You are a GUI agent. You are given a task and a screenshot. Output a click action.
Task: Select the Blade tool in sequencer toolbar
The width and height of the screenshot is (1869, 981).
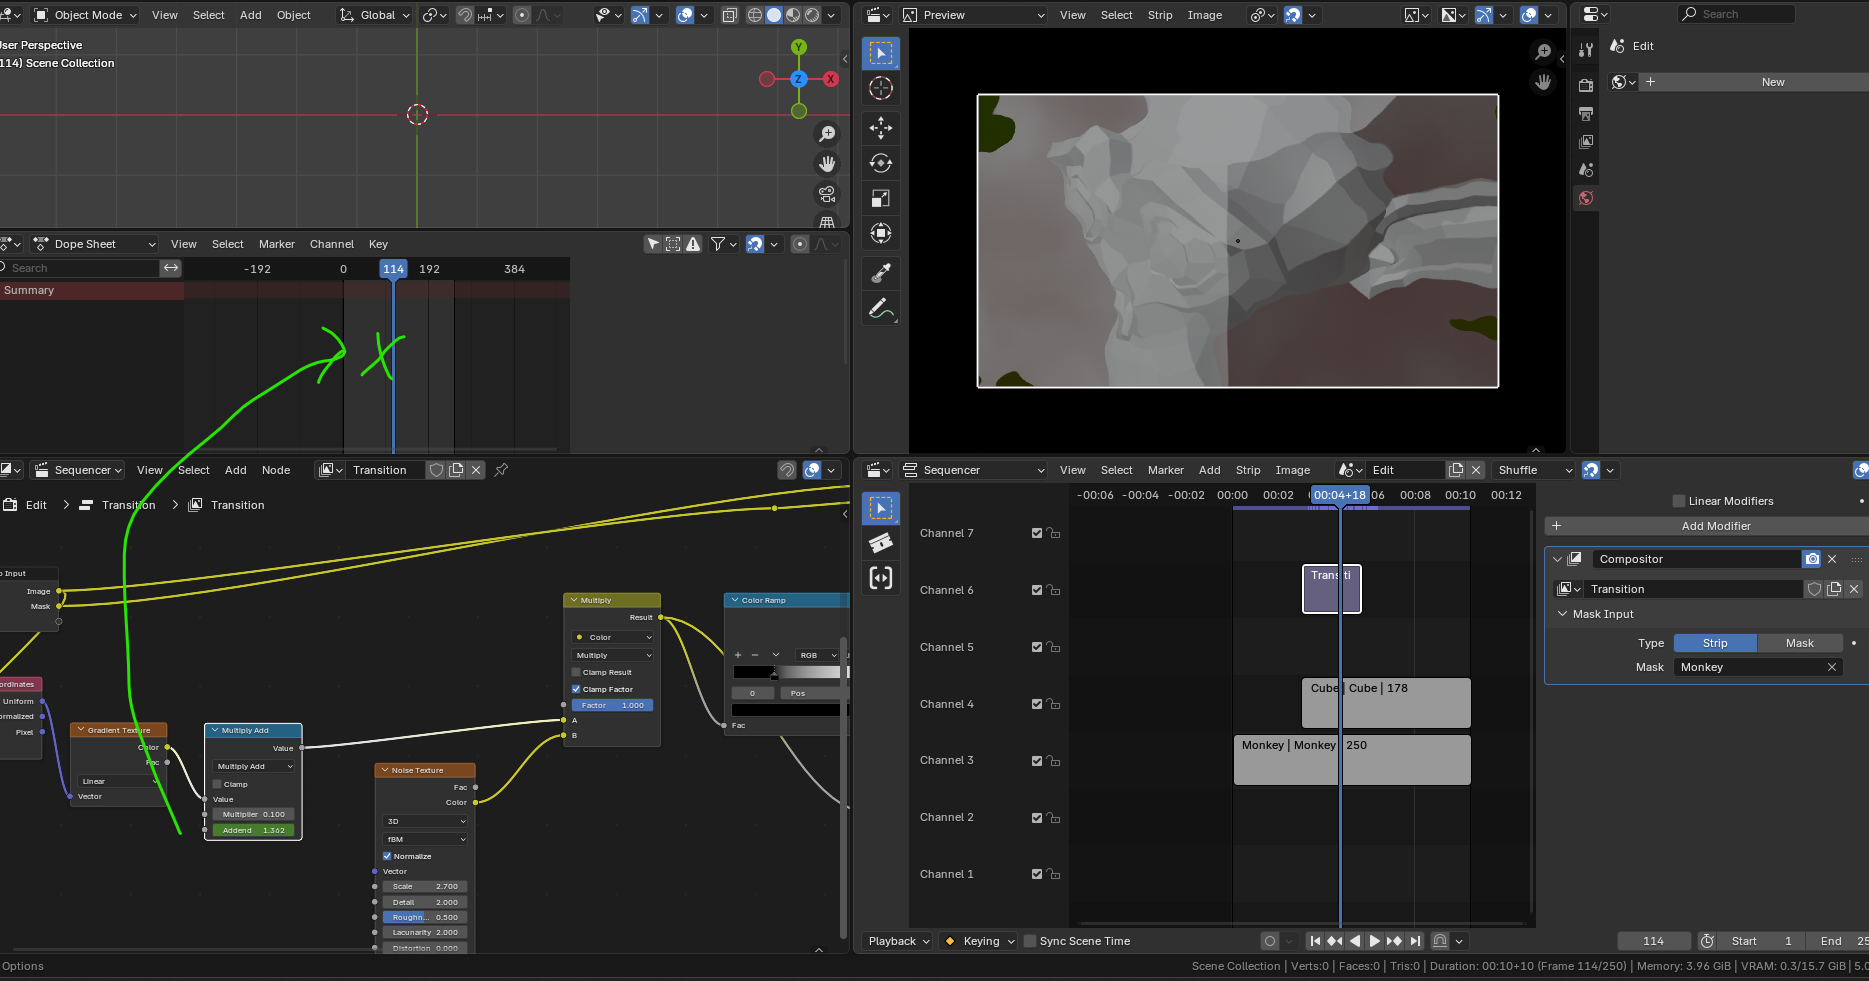click(x=880, y=543)
